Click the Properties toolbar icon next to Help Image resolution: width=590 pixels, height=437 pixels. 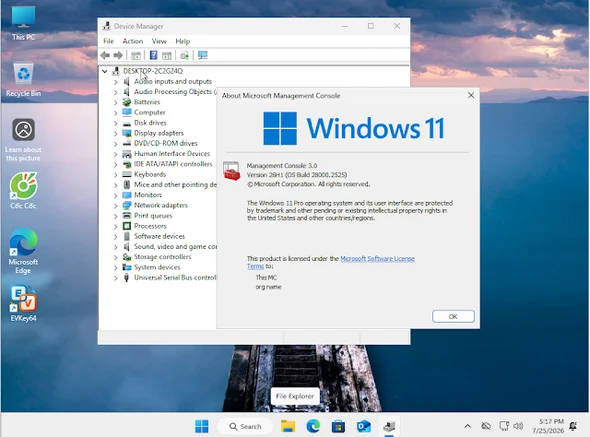pyautogui.click(x=167, y=56)
